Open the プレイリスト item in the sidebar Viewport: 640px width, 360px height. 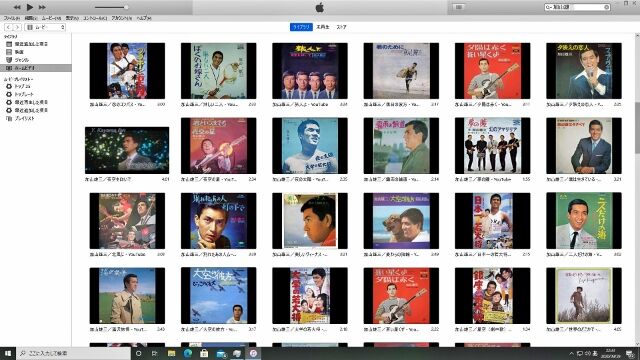click(24, 118)
